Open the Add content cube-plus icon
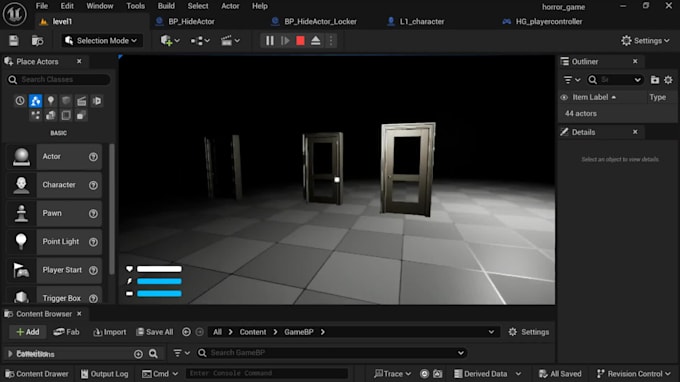Viewport: 680px width, 382px height. (x=170, y=41)
